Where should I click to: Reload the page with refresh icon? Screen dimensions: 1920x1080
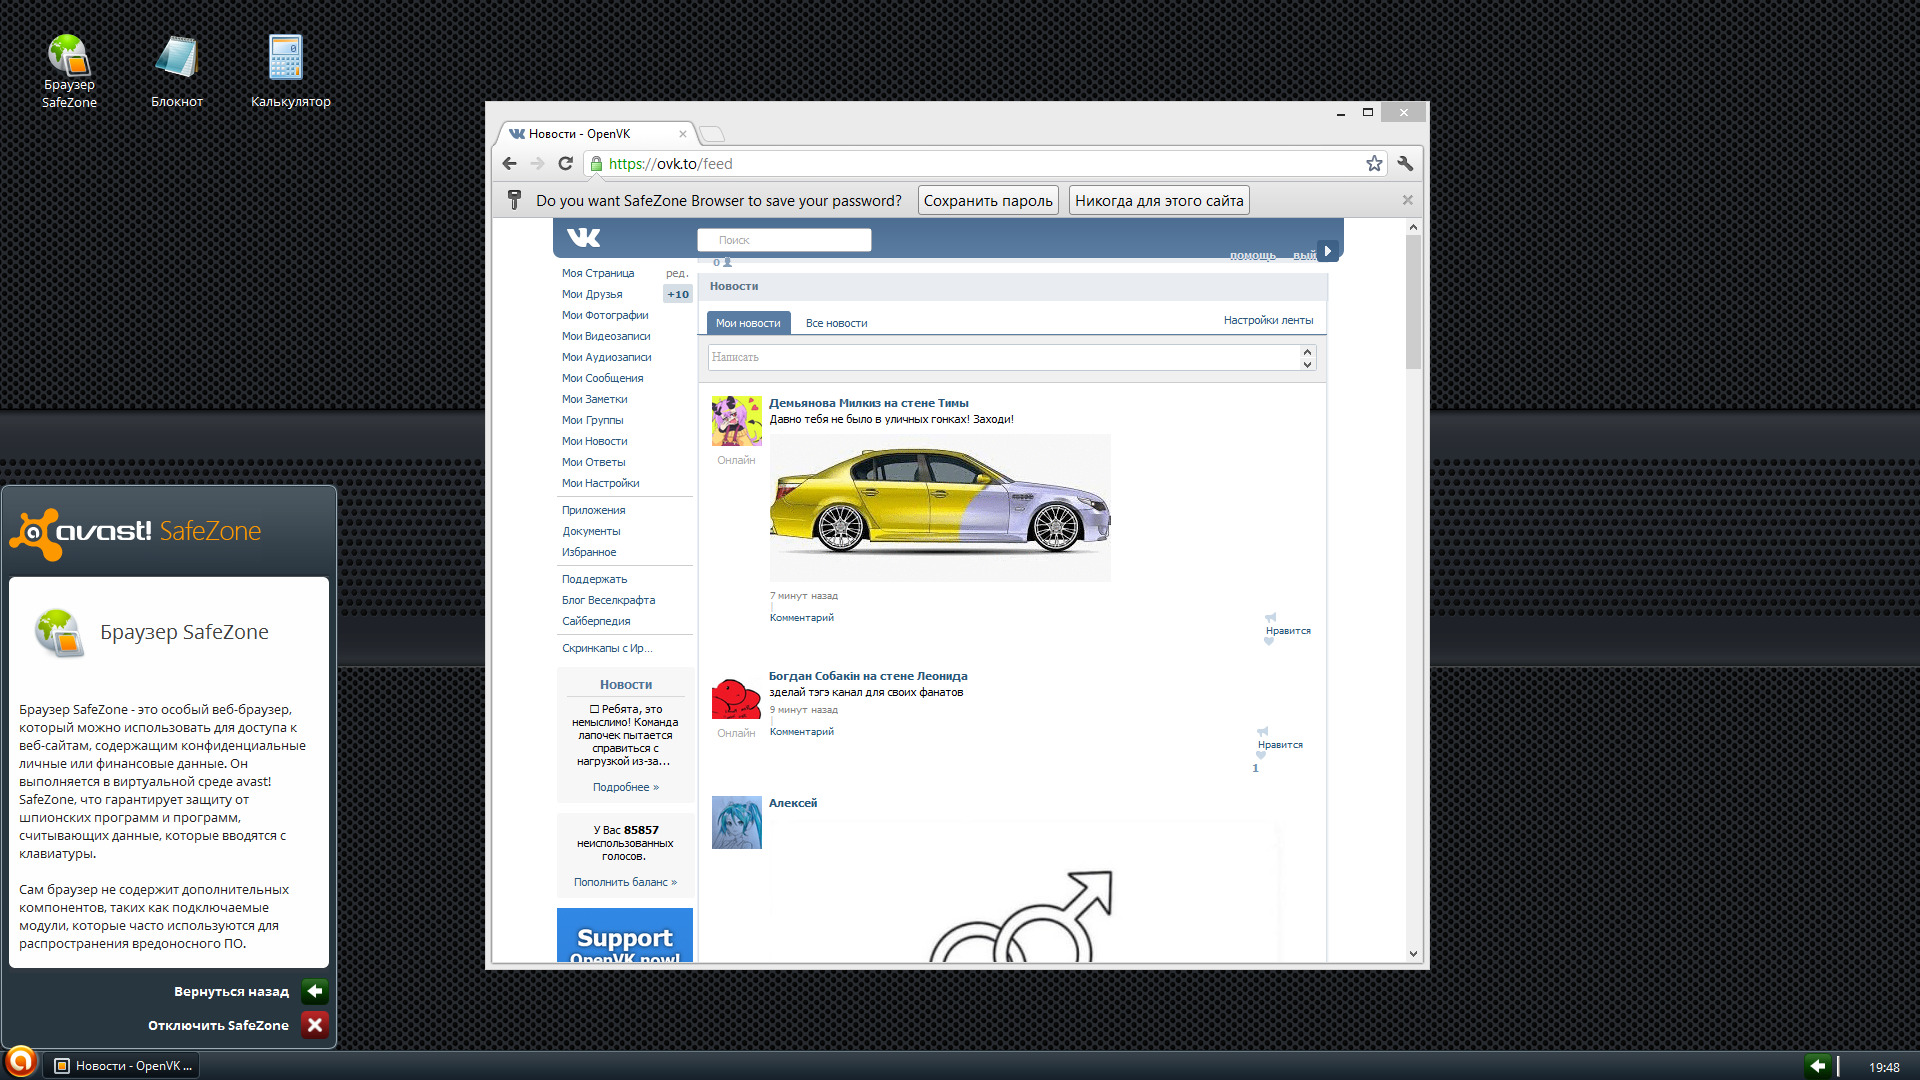click(x=566, y=163)
